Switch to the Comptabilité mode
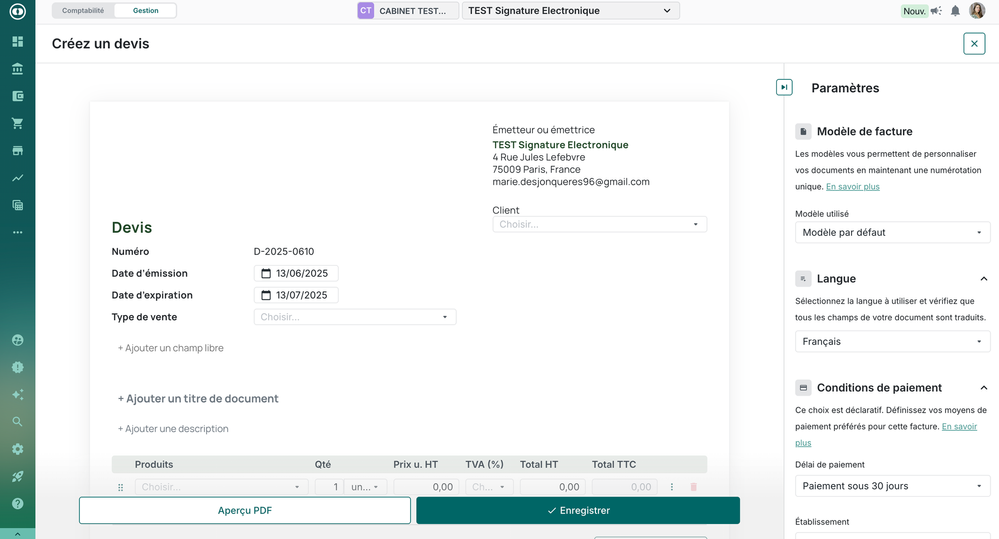Image resolution: width=999 pixels, height=539 pixels. point(83,11)
